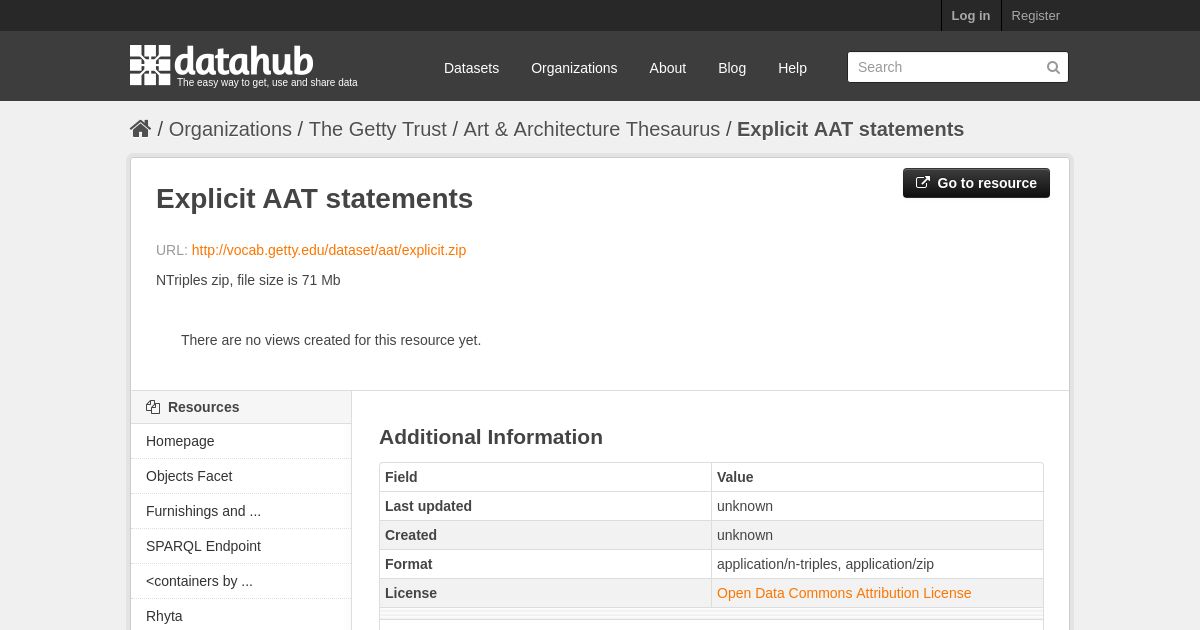Click the Explicit AAT statements page title
The height and width of the screenshot is (630, 1200).
click(x=314, y=199)
